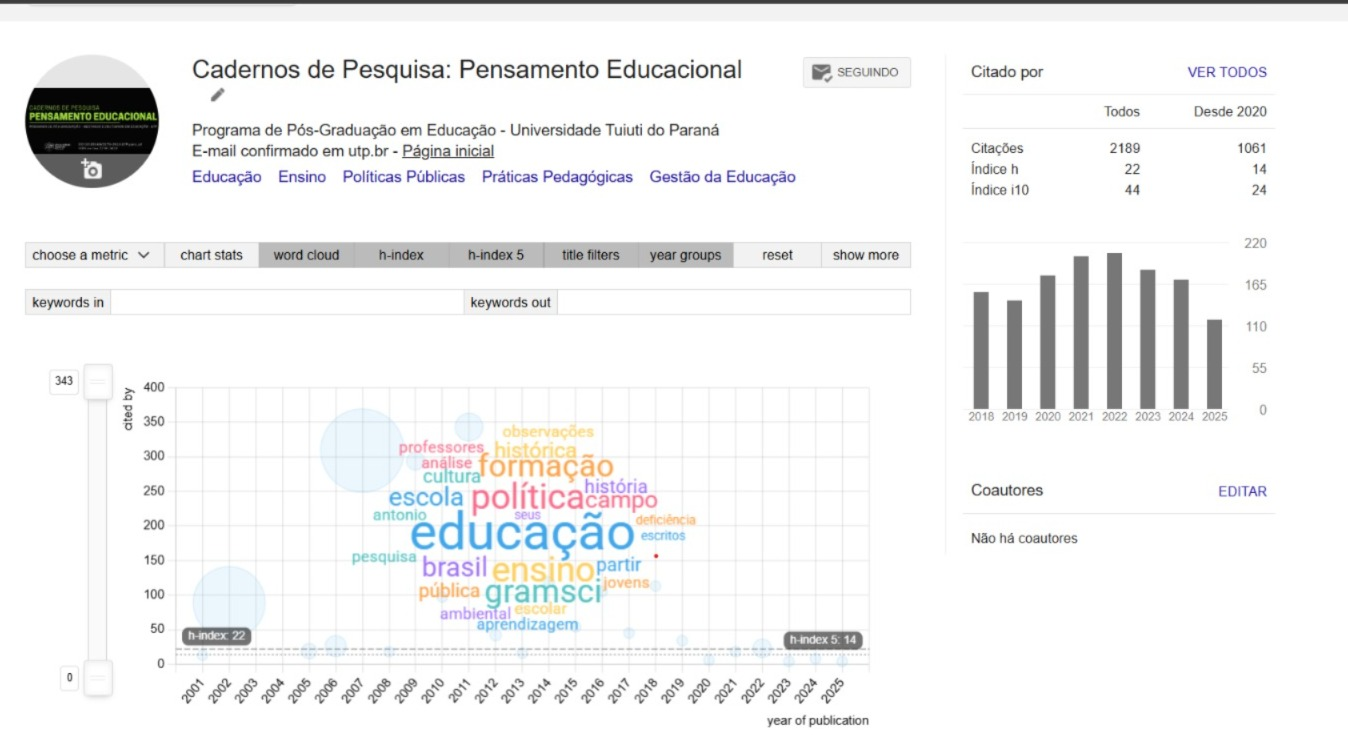Click the pencil edit icon under the profile name
This screenshot has width=1348, height=753.
(x=218, y=95)
